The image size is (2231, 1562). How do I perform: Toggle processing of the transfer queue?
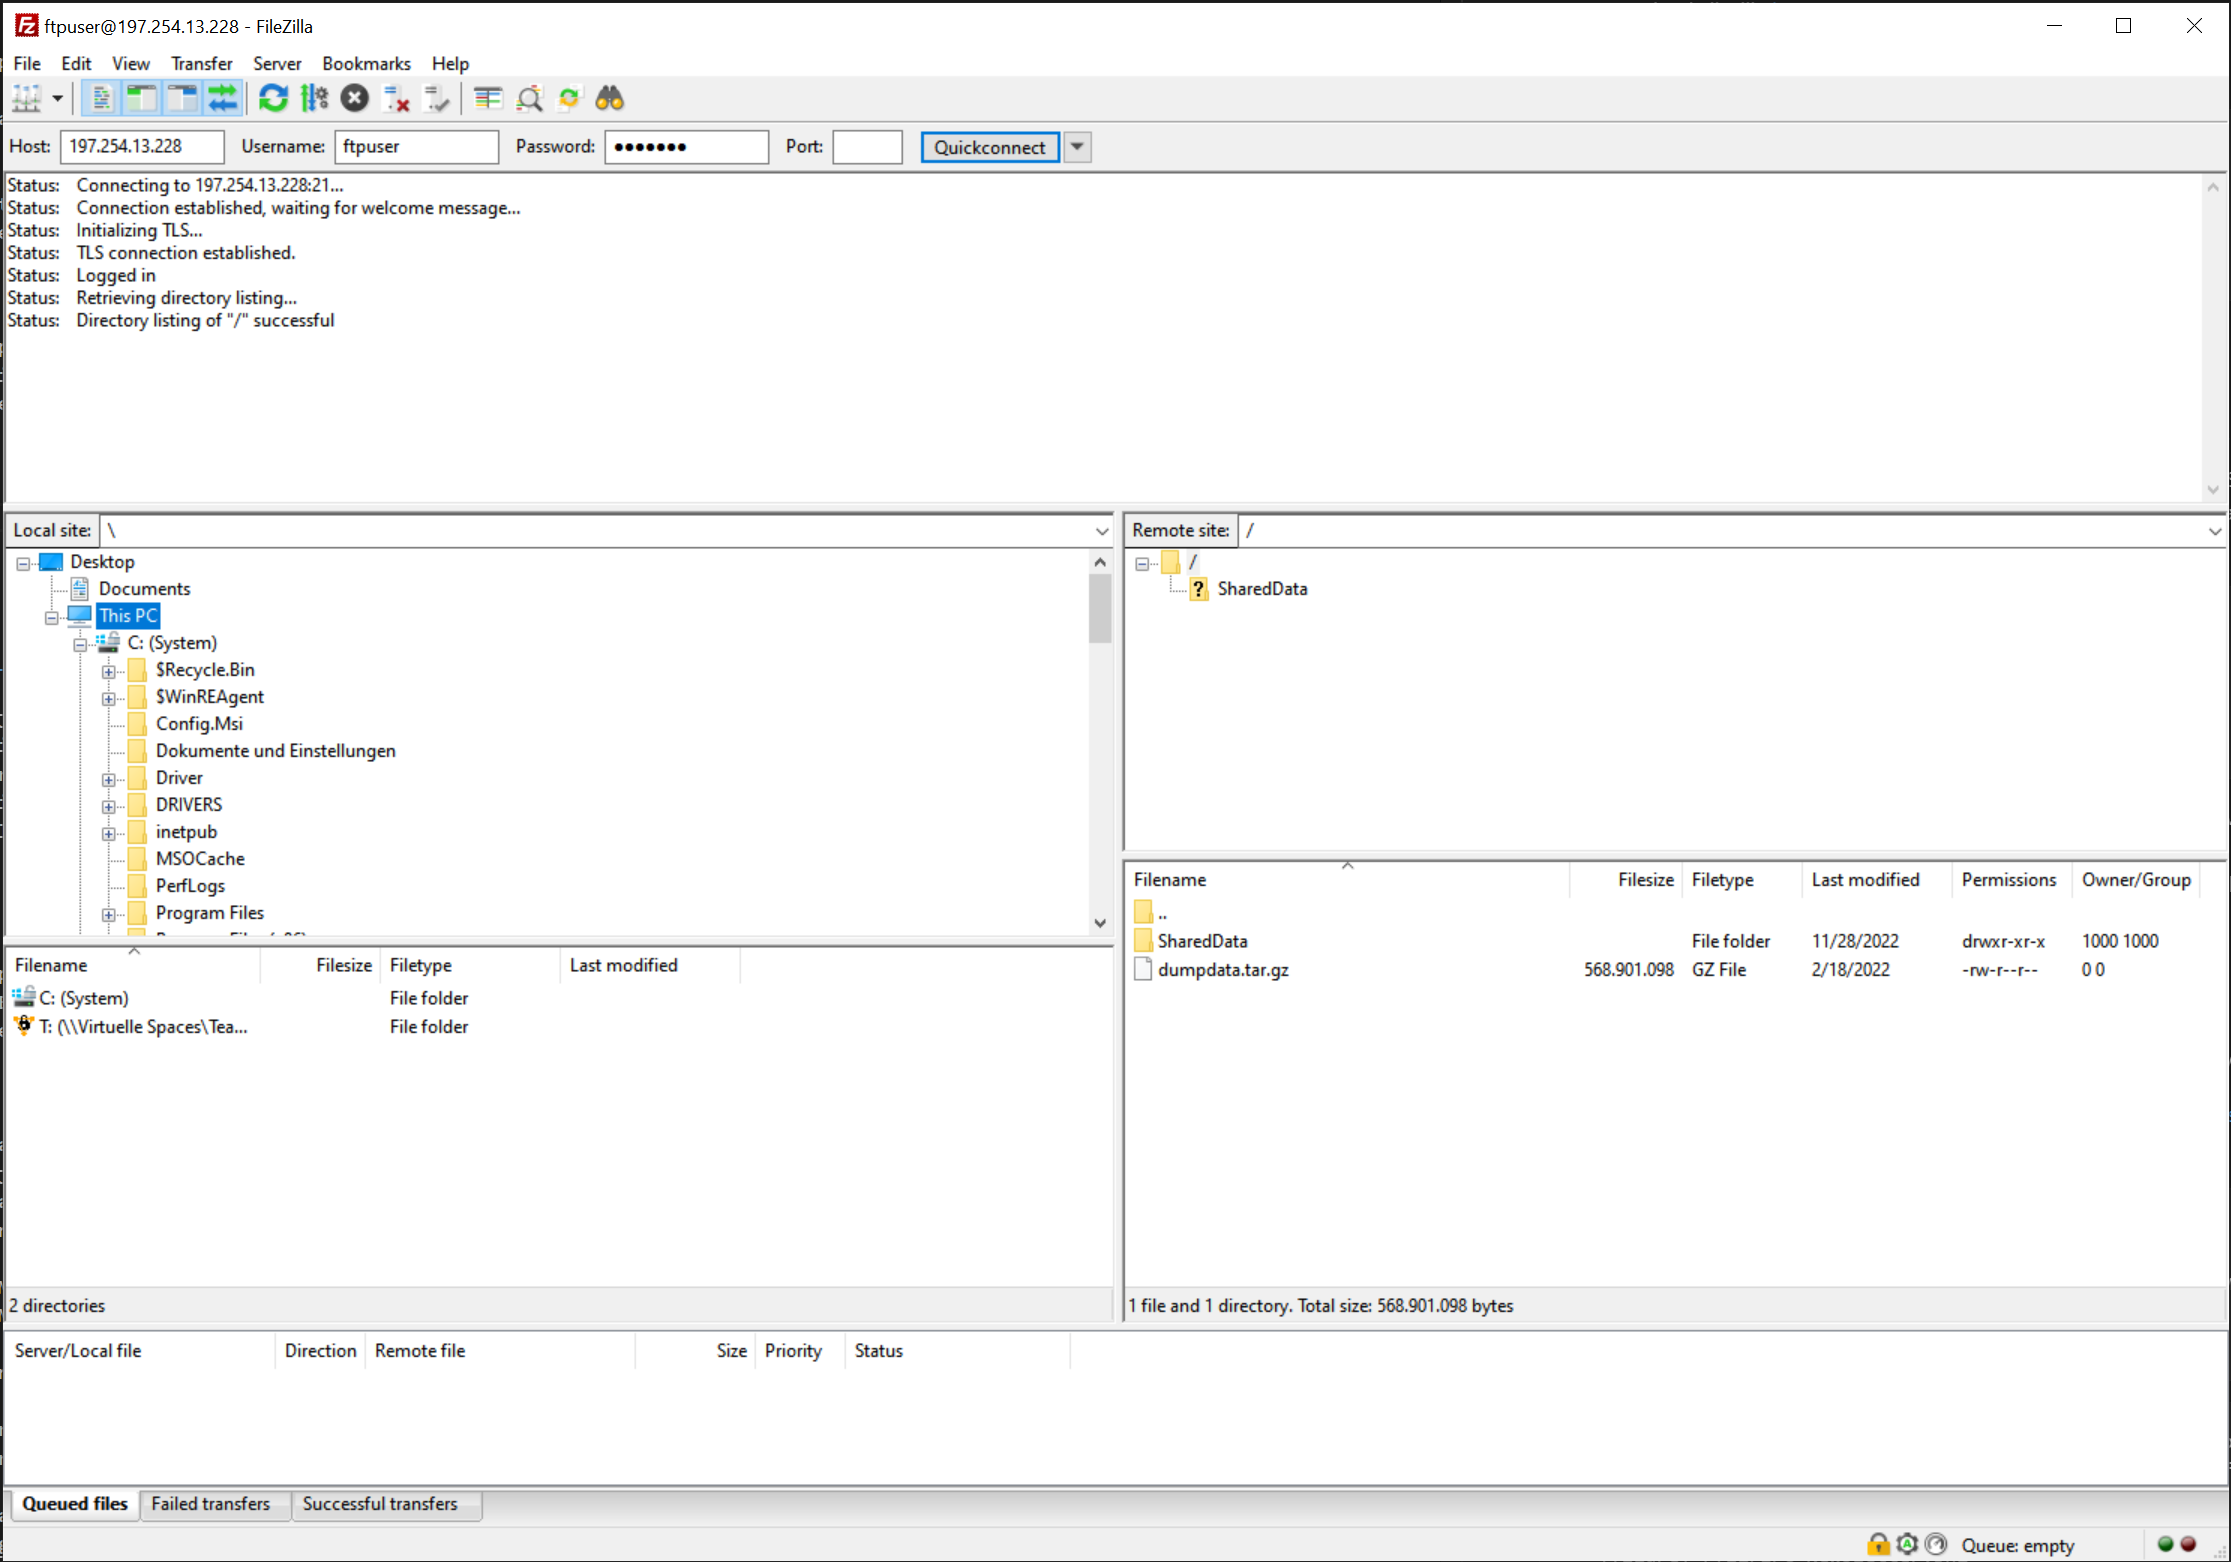pos(314,99)
